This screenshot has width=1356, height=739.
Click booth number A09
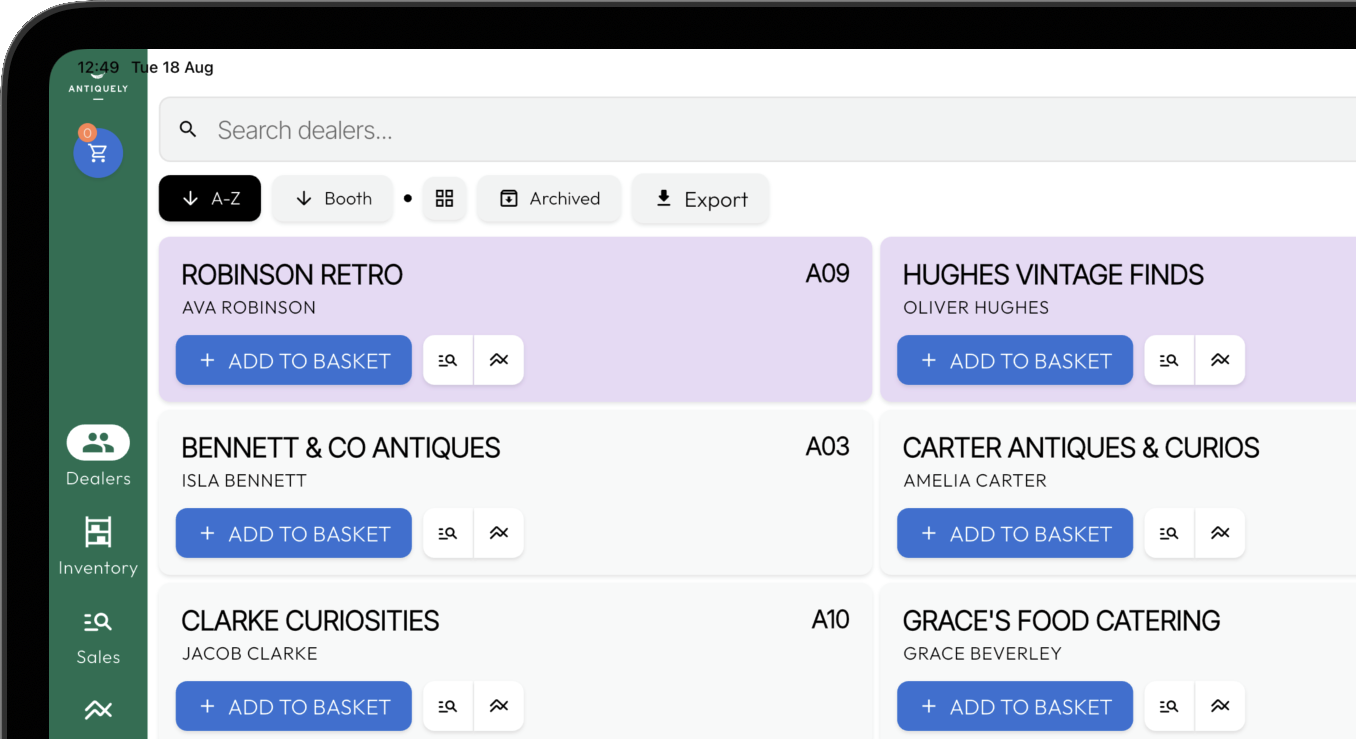(828, 274)
